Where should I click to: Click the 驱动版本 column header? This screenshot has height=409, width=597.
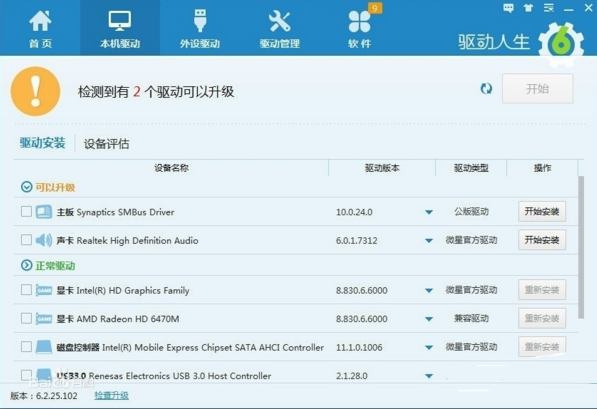click(x=382, y=168)
